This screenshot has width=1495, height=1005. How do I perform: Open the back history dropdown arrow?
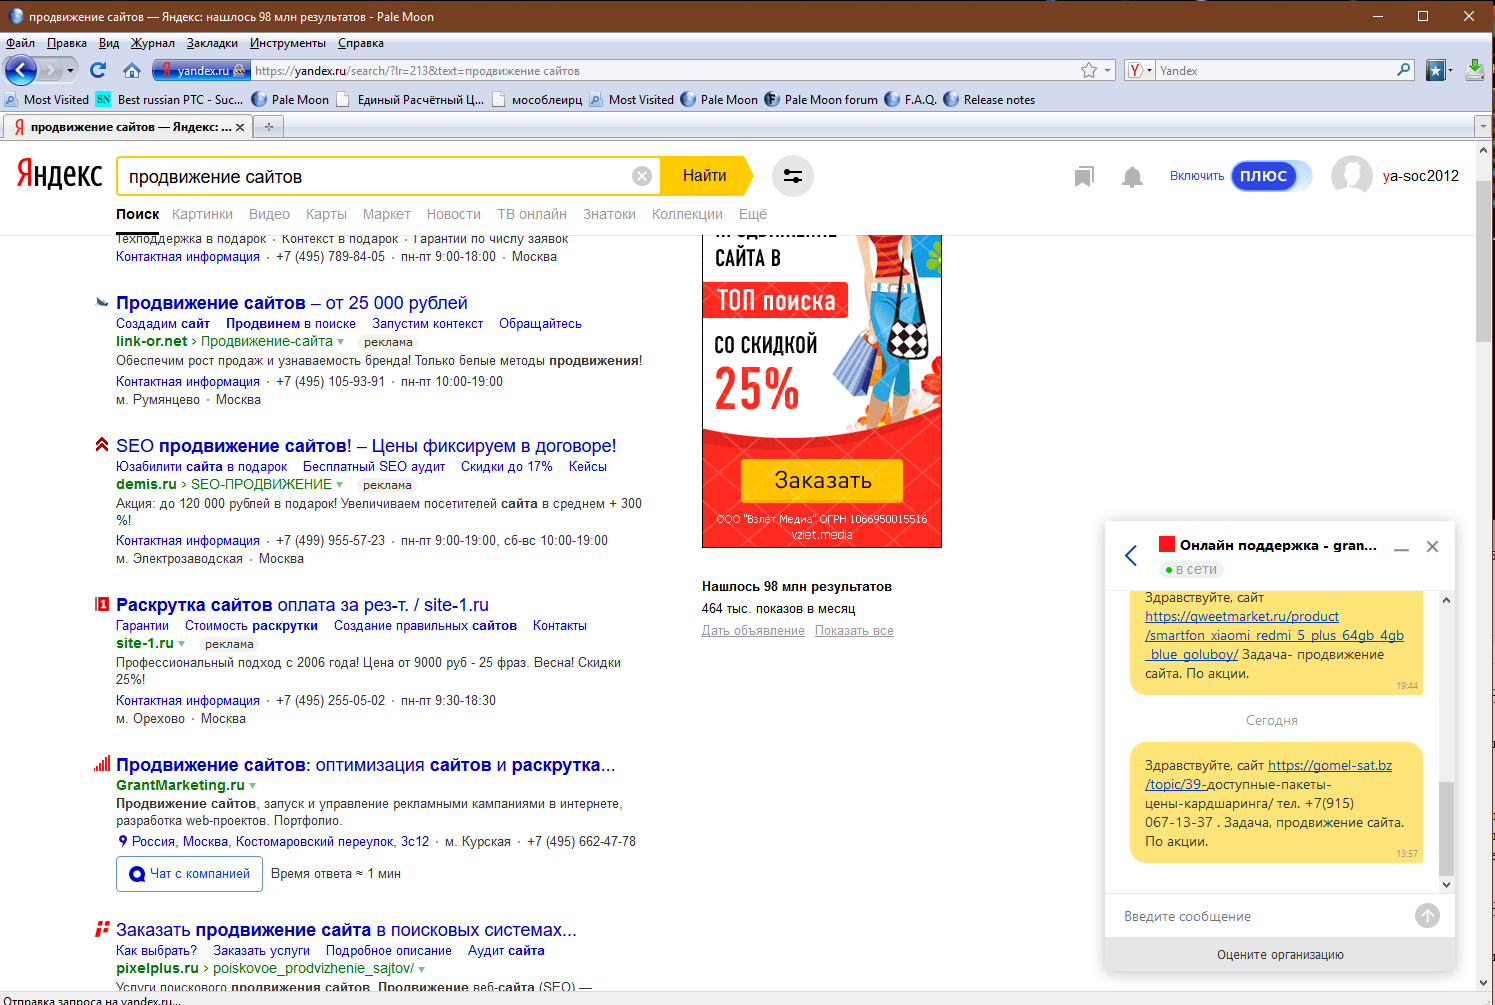pos(70,71)
